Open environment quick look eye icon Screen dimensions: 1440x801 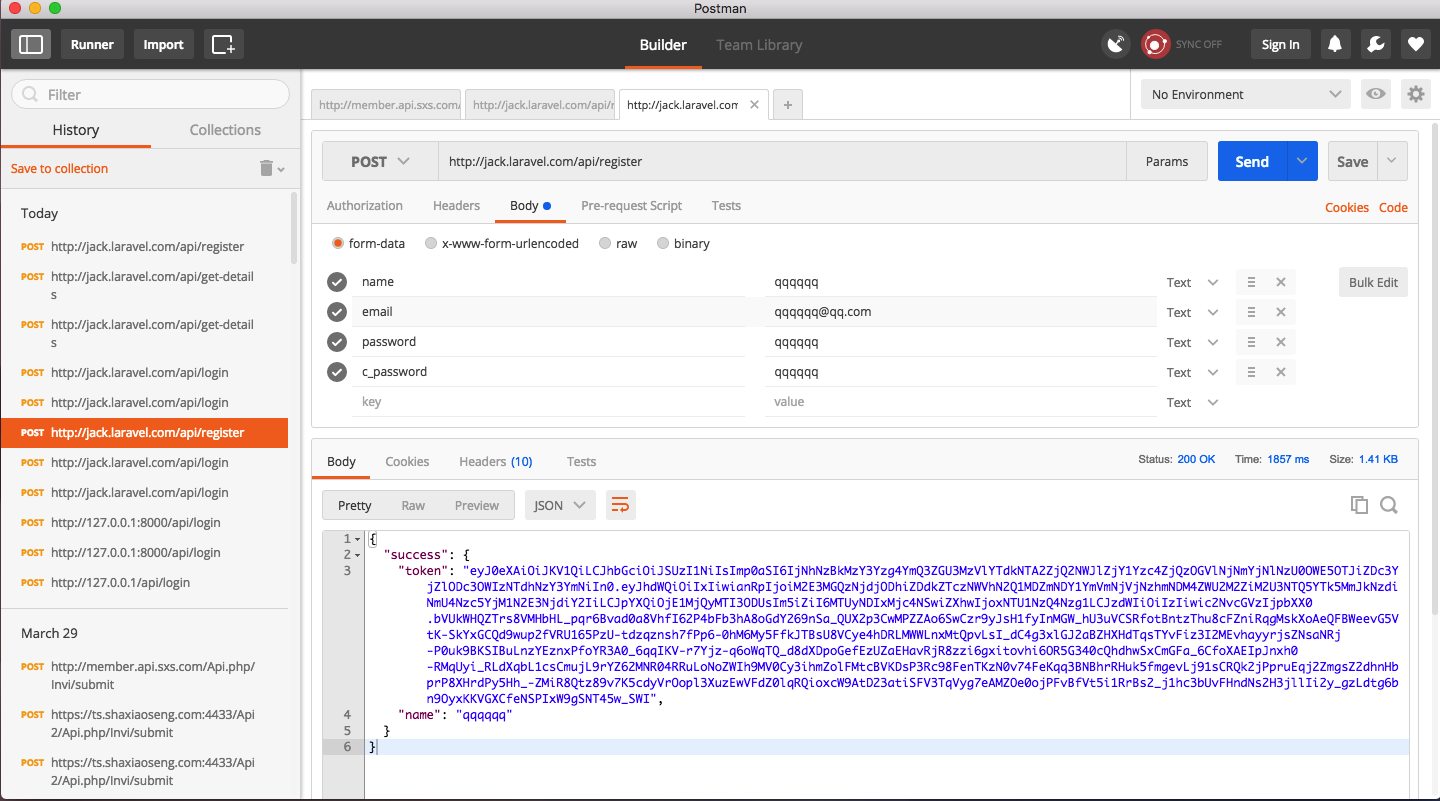tap(1376, 94)
